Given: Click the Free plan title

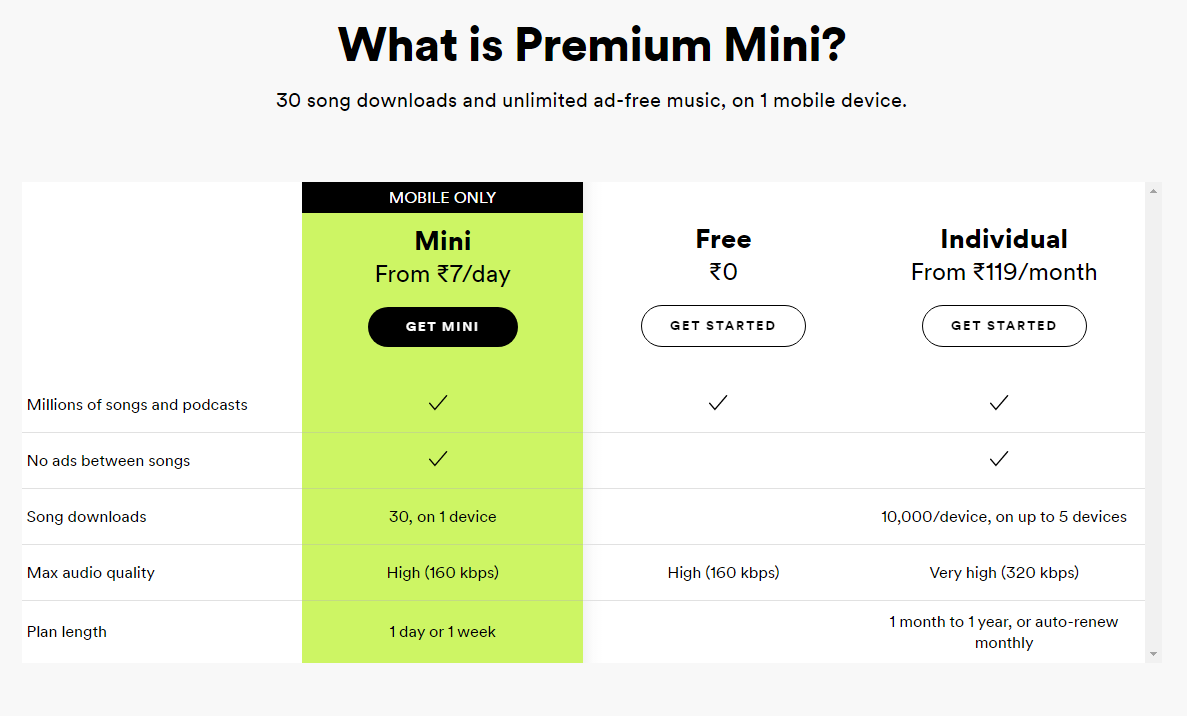Looking at the screenshot, I should tap(723, 239).
